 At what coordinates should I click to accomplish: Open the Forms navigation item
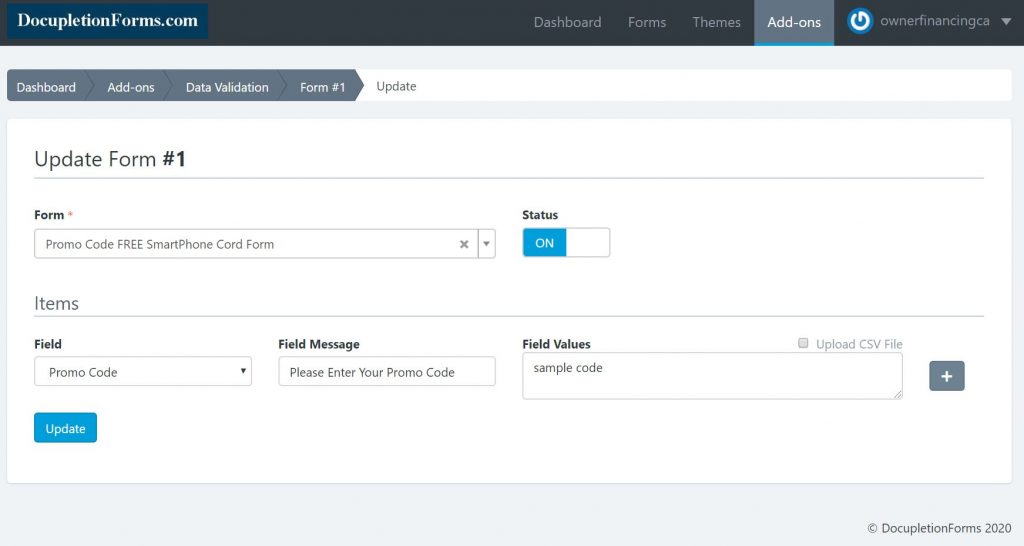tap(646, 22)
